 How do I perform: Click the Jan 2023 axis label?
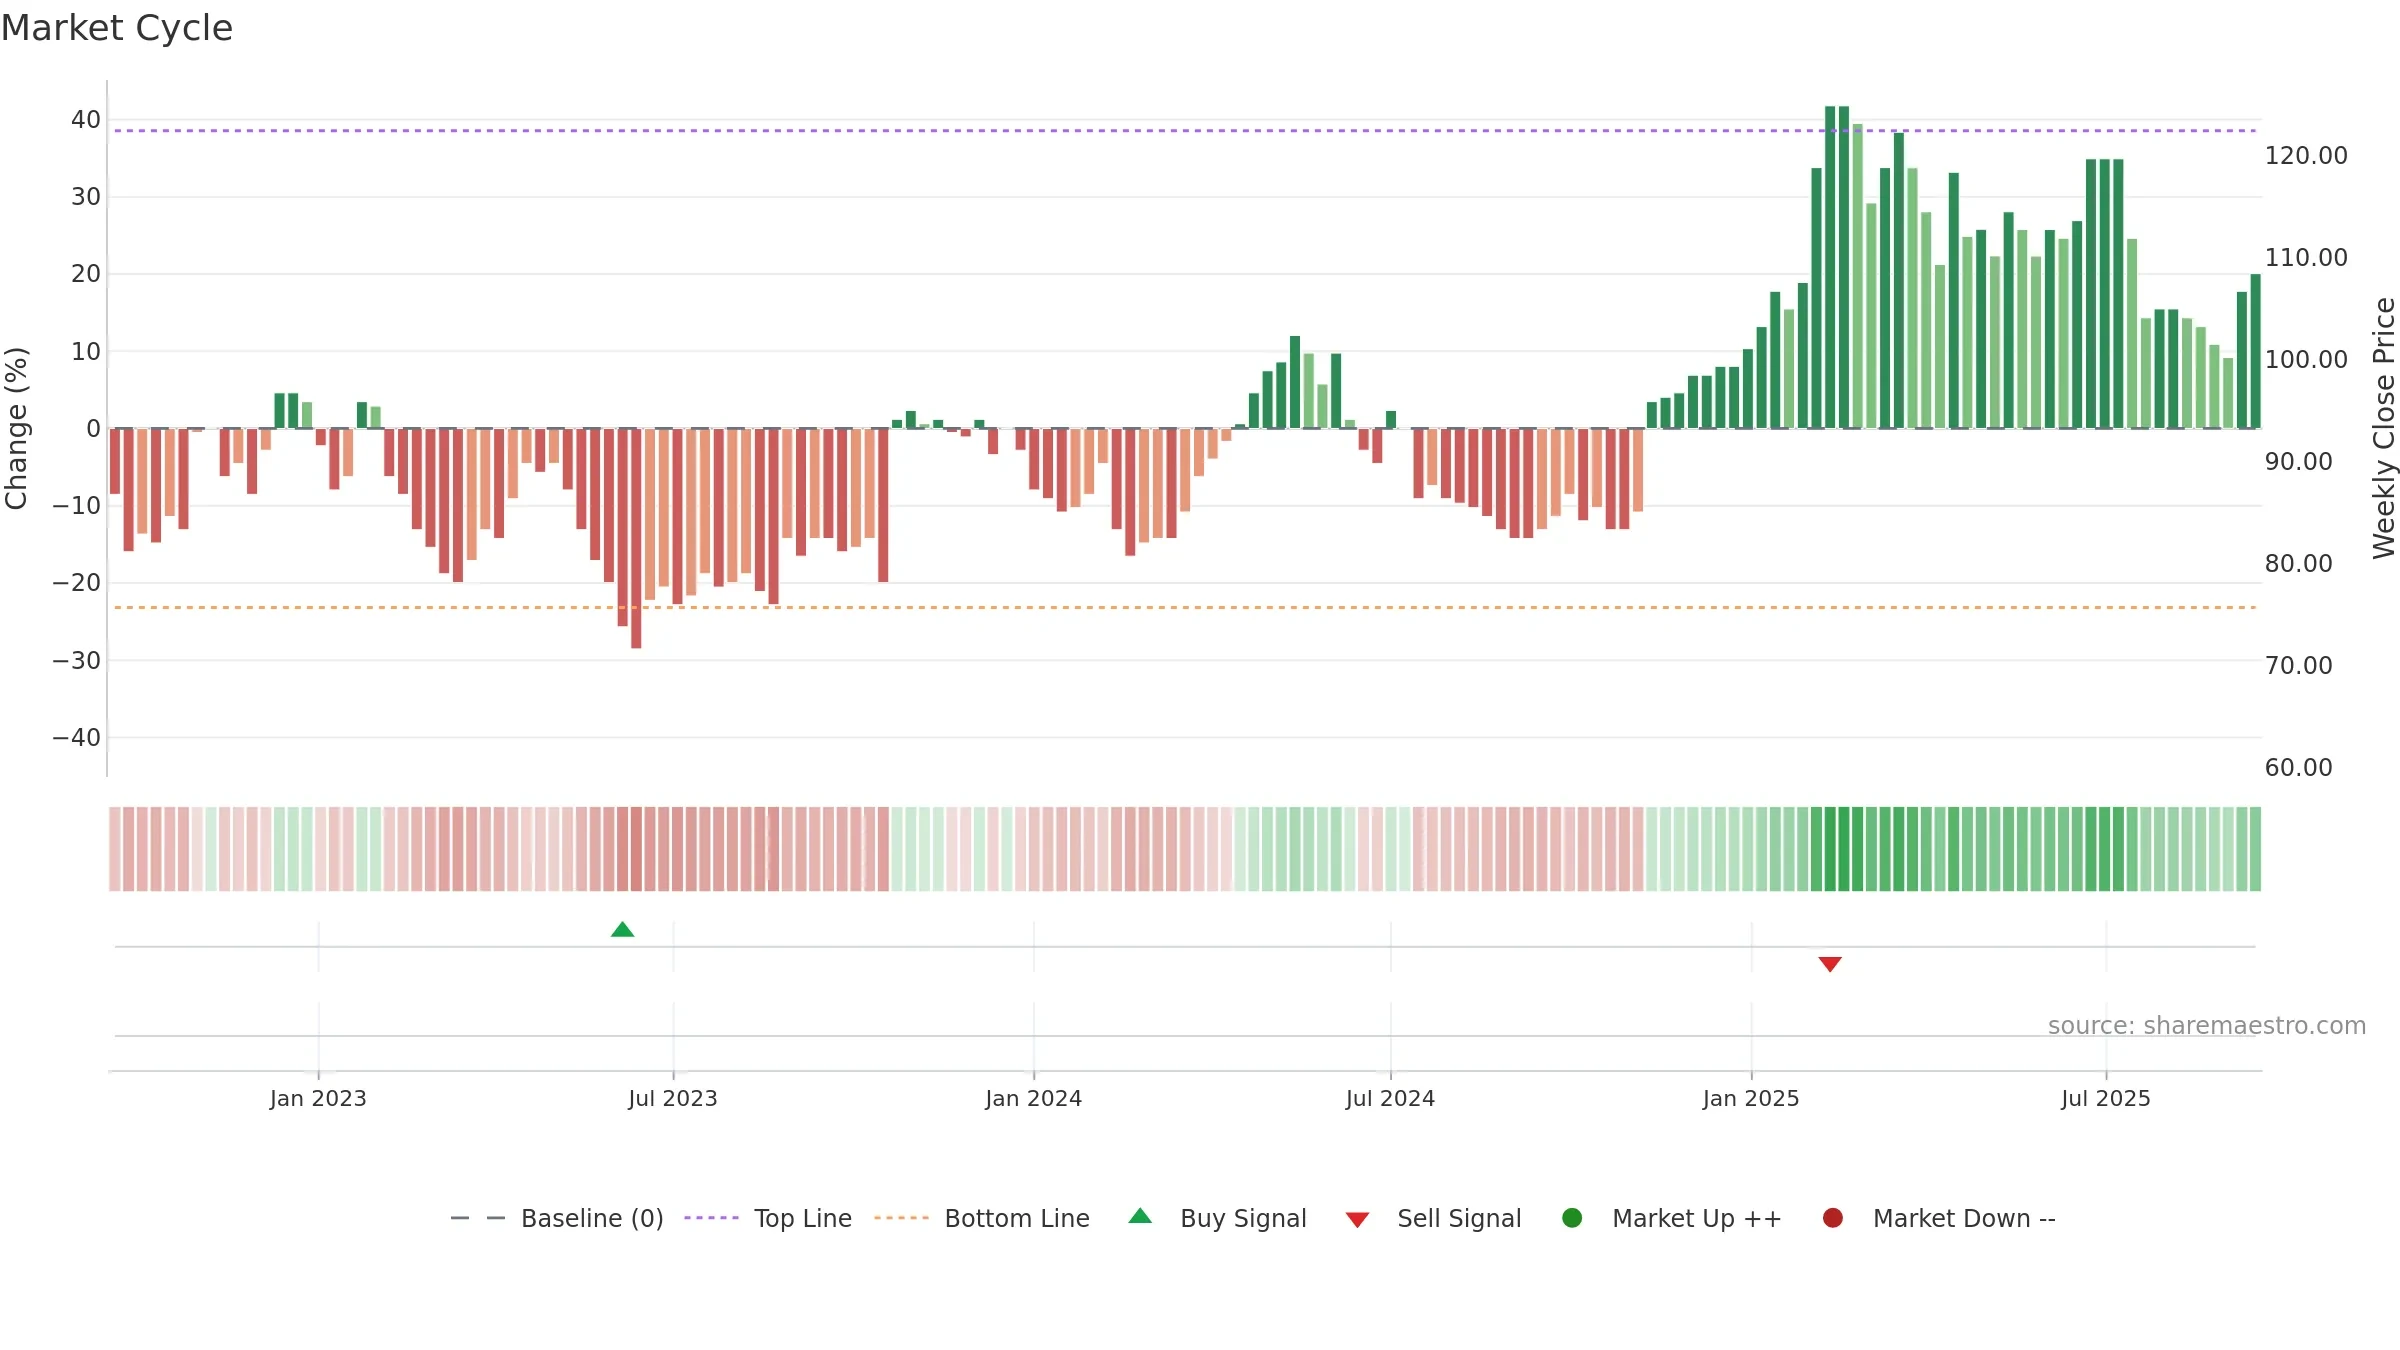point(318,1098)
